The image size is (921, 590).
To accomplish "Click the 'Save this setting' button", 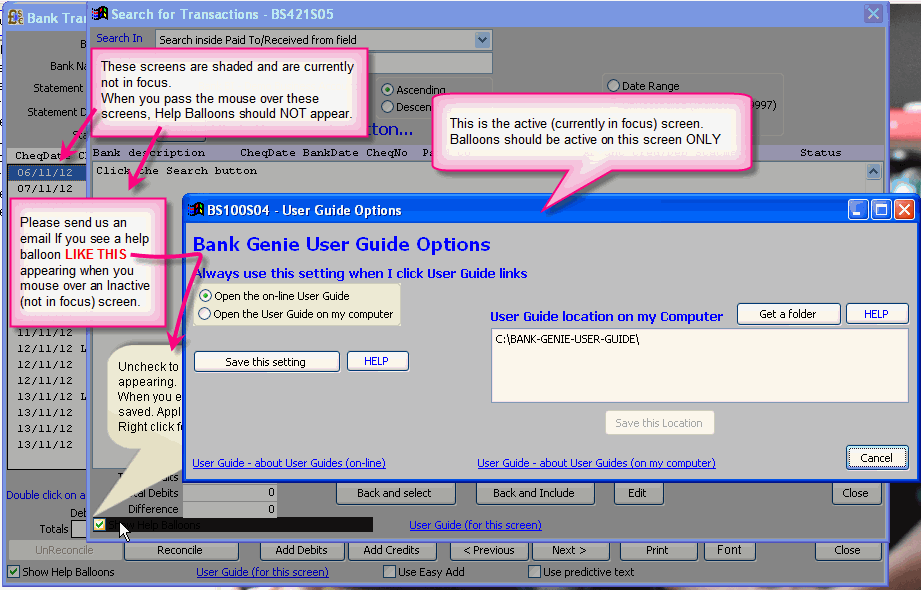I will coord(267,362).
